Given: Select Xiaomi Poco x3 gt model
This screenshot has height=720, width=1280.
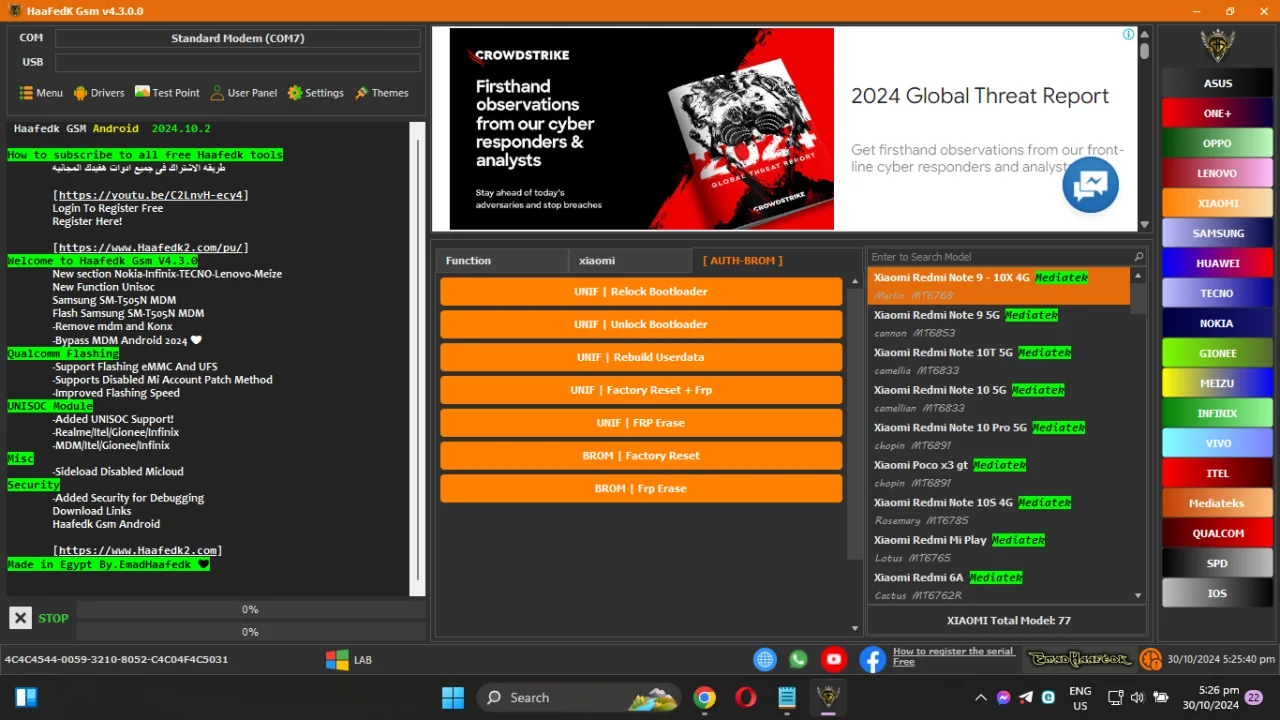Looking at the screenshot, I should pos(998,473).
